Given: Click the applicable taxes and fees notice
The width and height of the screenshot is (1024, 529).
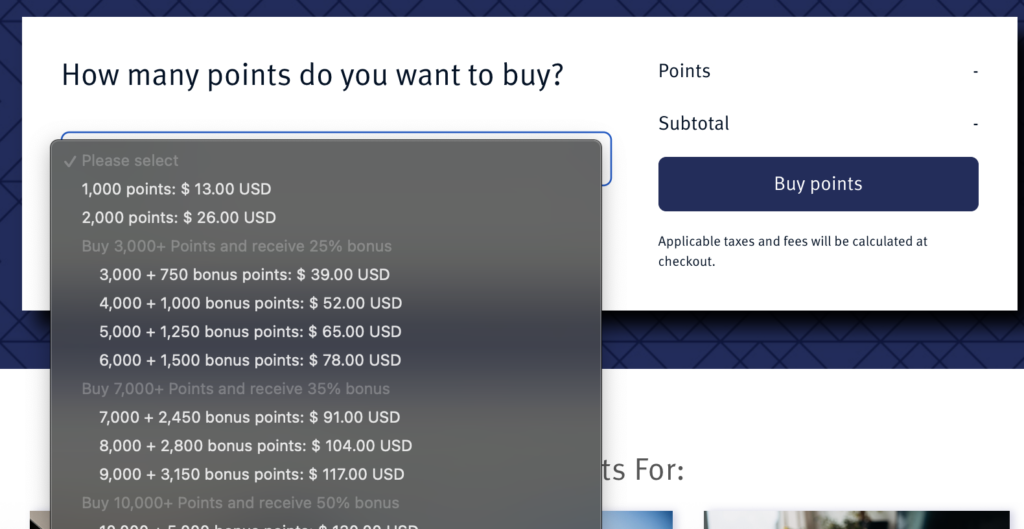Looking at the screenshot, I should click(793, 251).
